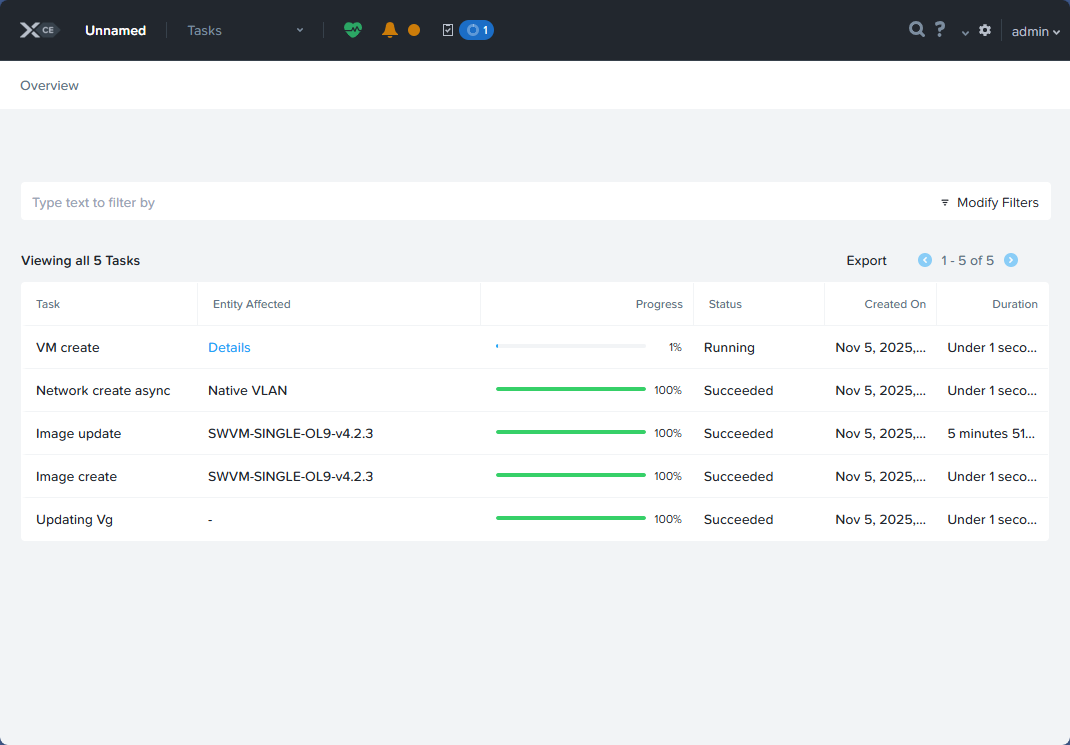This screenshot has height=745, width=1070.
Task: Export the tasks list
Action: (866, 260)
